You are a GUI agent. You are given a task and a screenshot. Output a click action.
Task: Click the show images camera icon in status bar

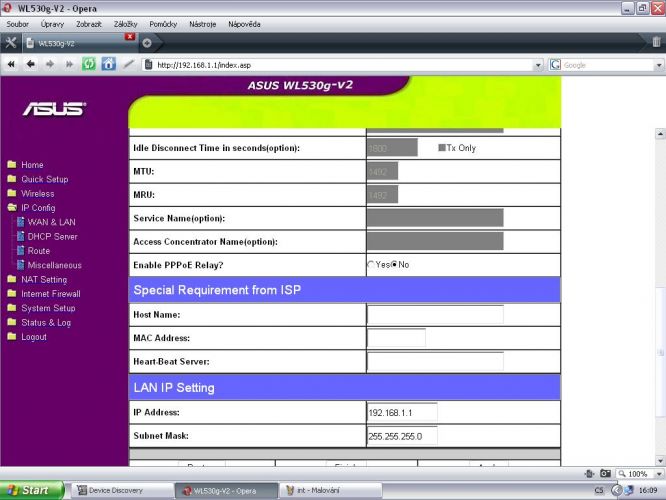point(605,473)
